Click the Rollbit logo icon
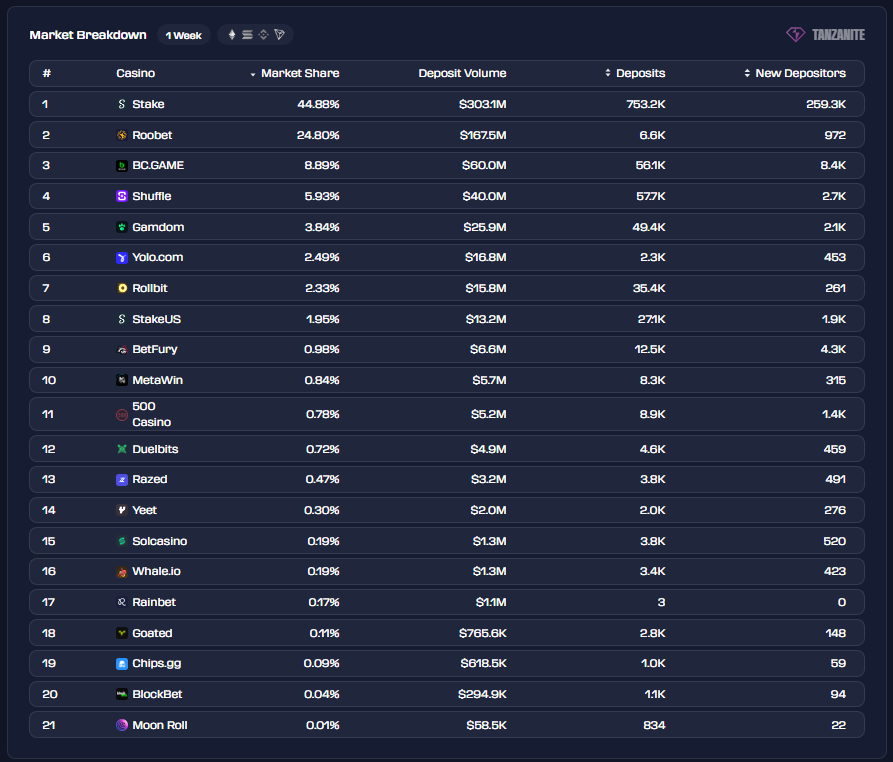 point(122,288)
